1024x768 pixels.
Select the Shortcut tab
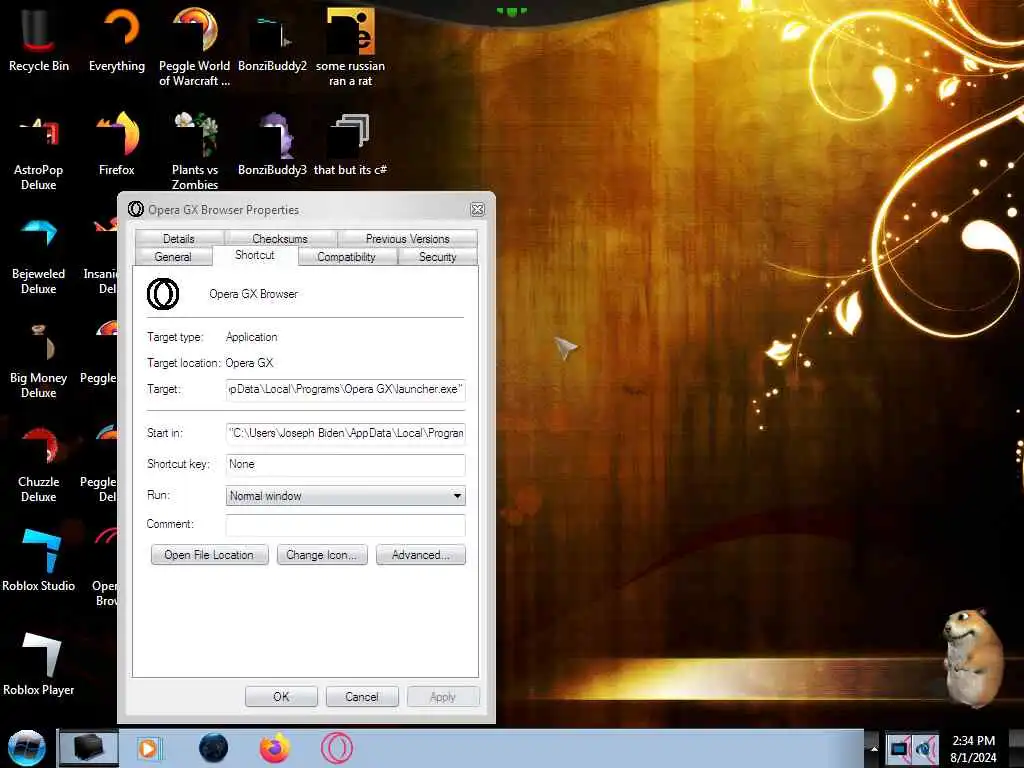[x=255, y=255]
